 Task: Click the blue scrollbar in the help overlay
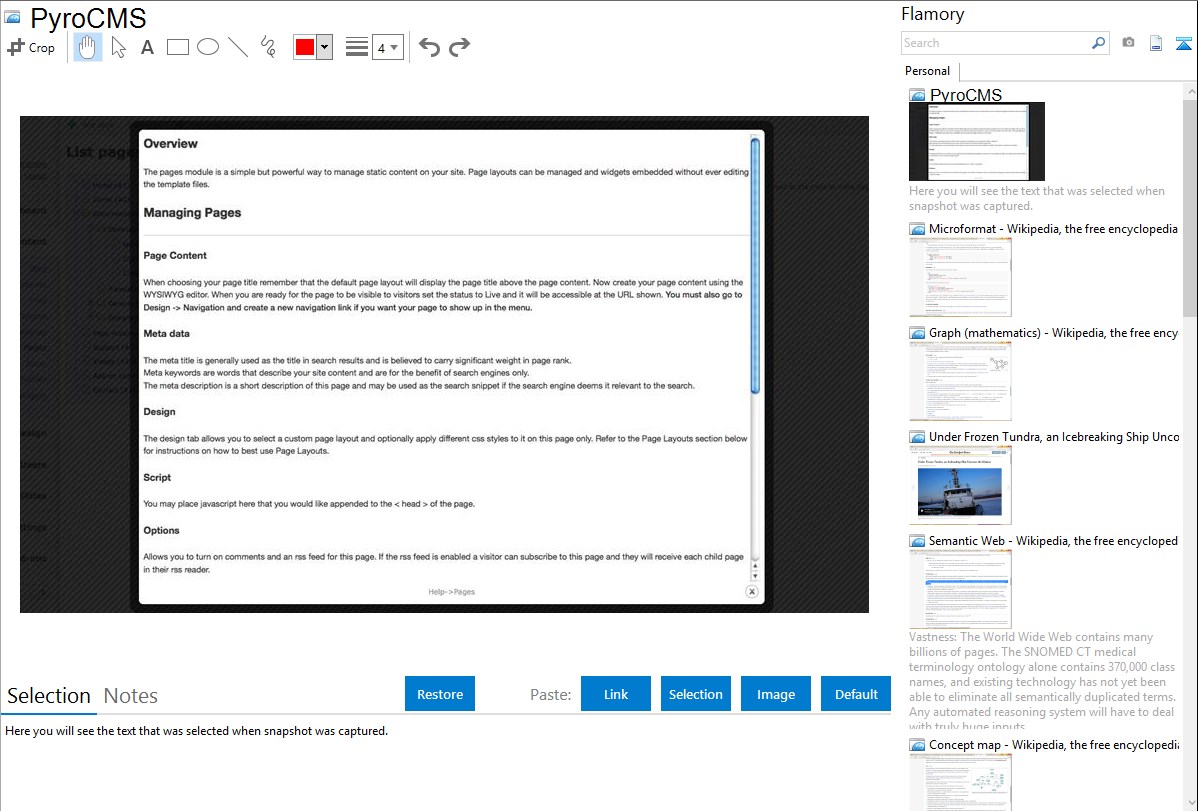pos(755,265)
